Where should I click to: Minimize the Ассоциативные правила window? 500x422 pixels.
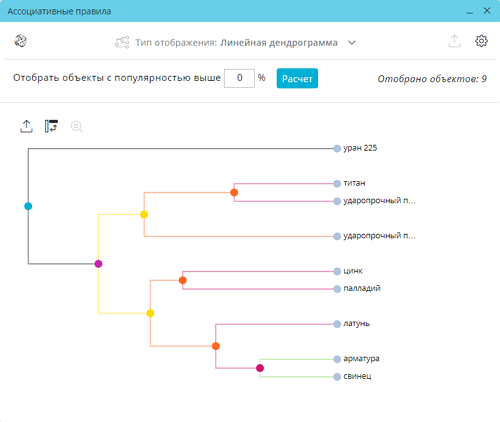470,11
